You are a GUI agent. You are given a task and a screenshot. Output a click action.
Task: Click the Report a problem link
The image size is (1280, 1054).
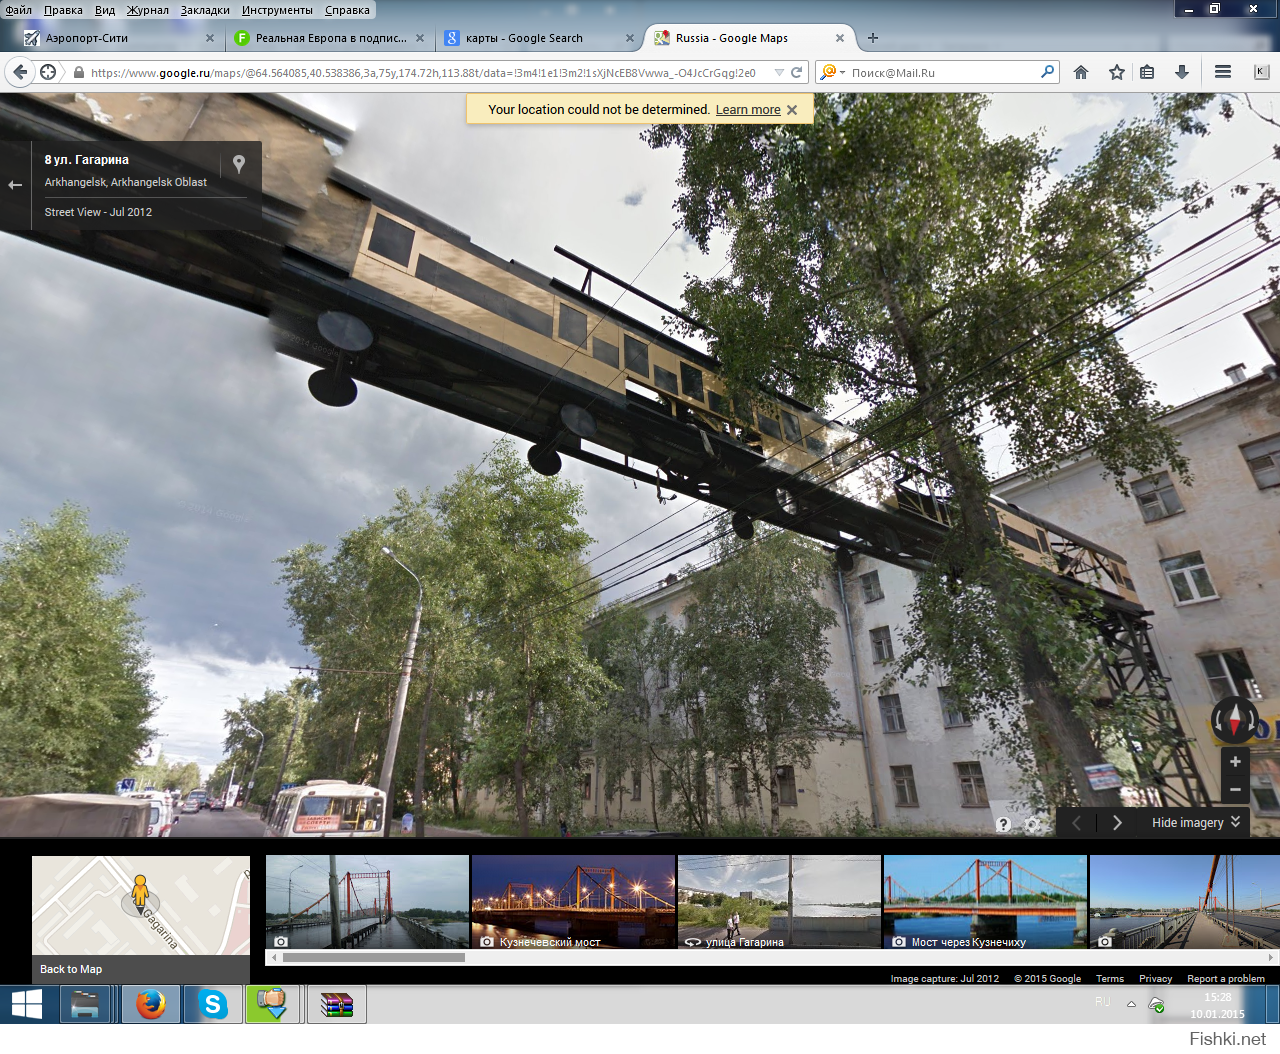coord(1226,979)
